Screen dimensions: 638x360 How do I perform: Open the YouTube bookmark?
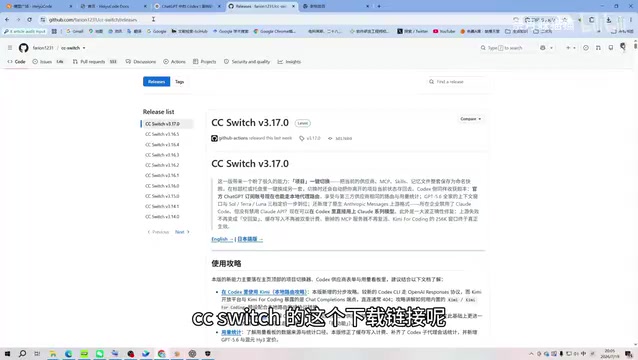444,31
